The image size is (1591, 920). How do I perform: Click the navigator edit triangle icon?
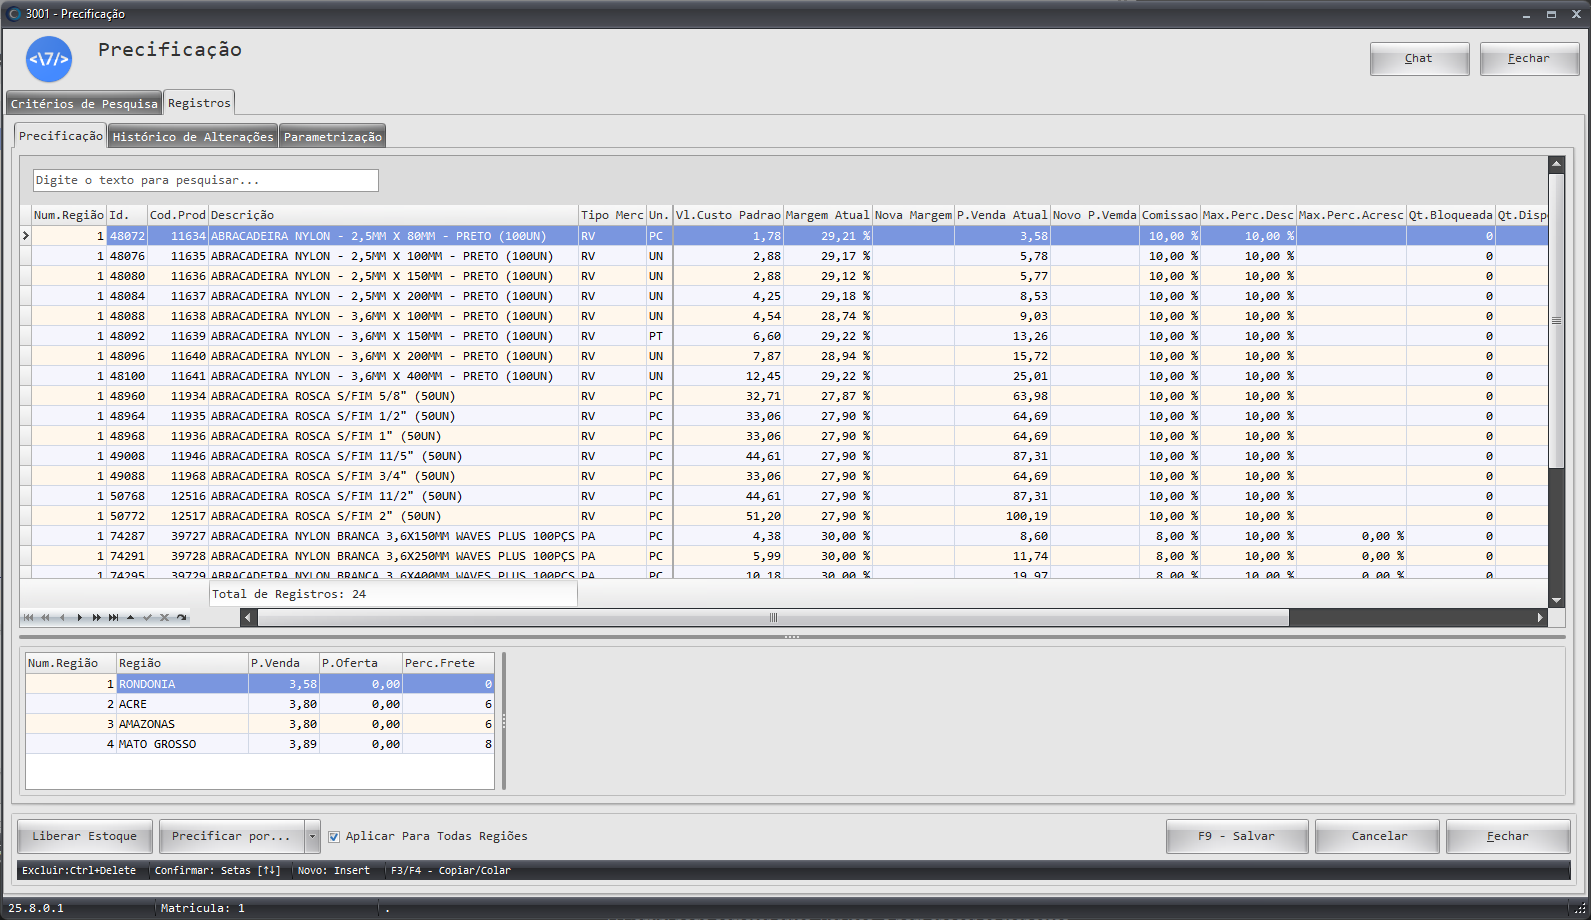pyautogui.click(x=131, y=618)
